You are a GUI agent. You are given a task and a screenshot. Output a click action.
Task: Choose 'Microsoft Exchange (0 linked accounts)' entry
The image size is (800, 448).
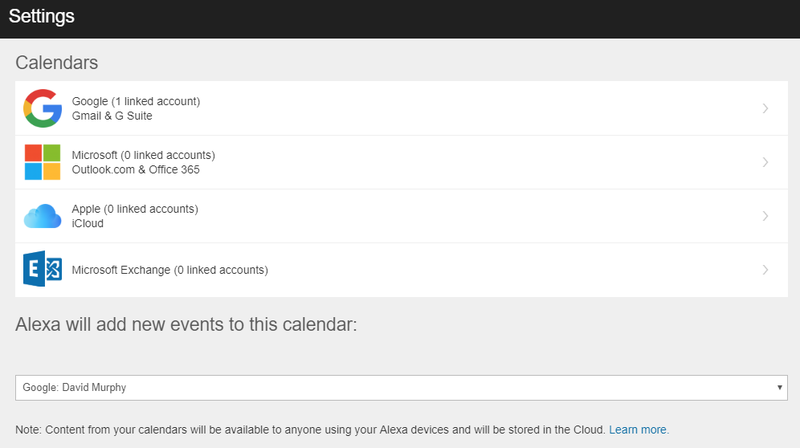point(170,270)
